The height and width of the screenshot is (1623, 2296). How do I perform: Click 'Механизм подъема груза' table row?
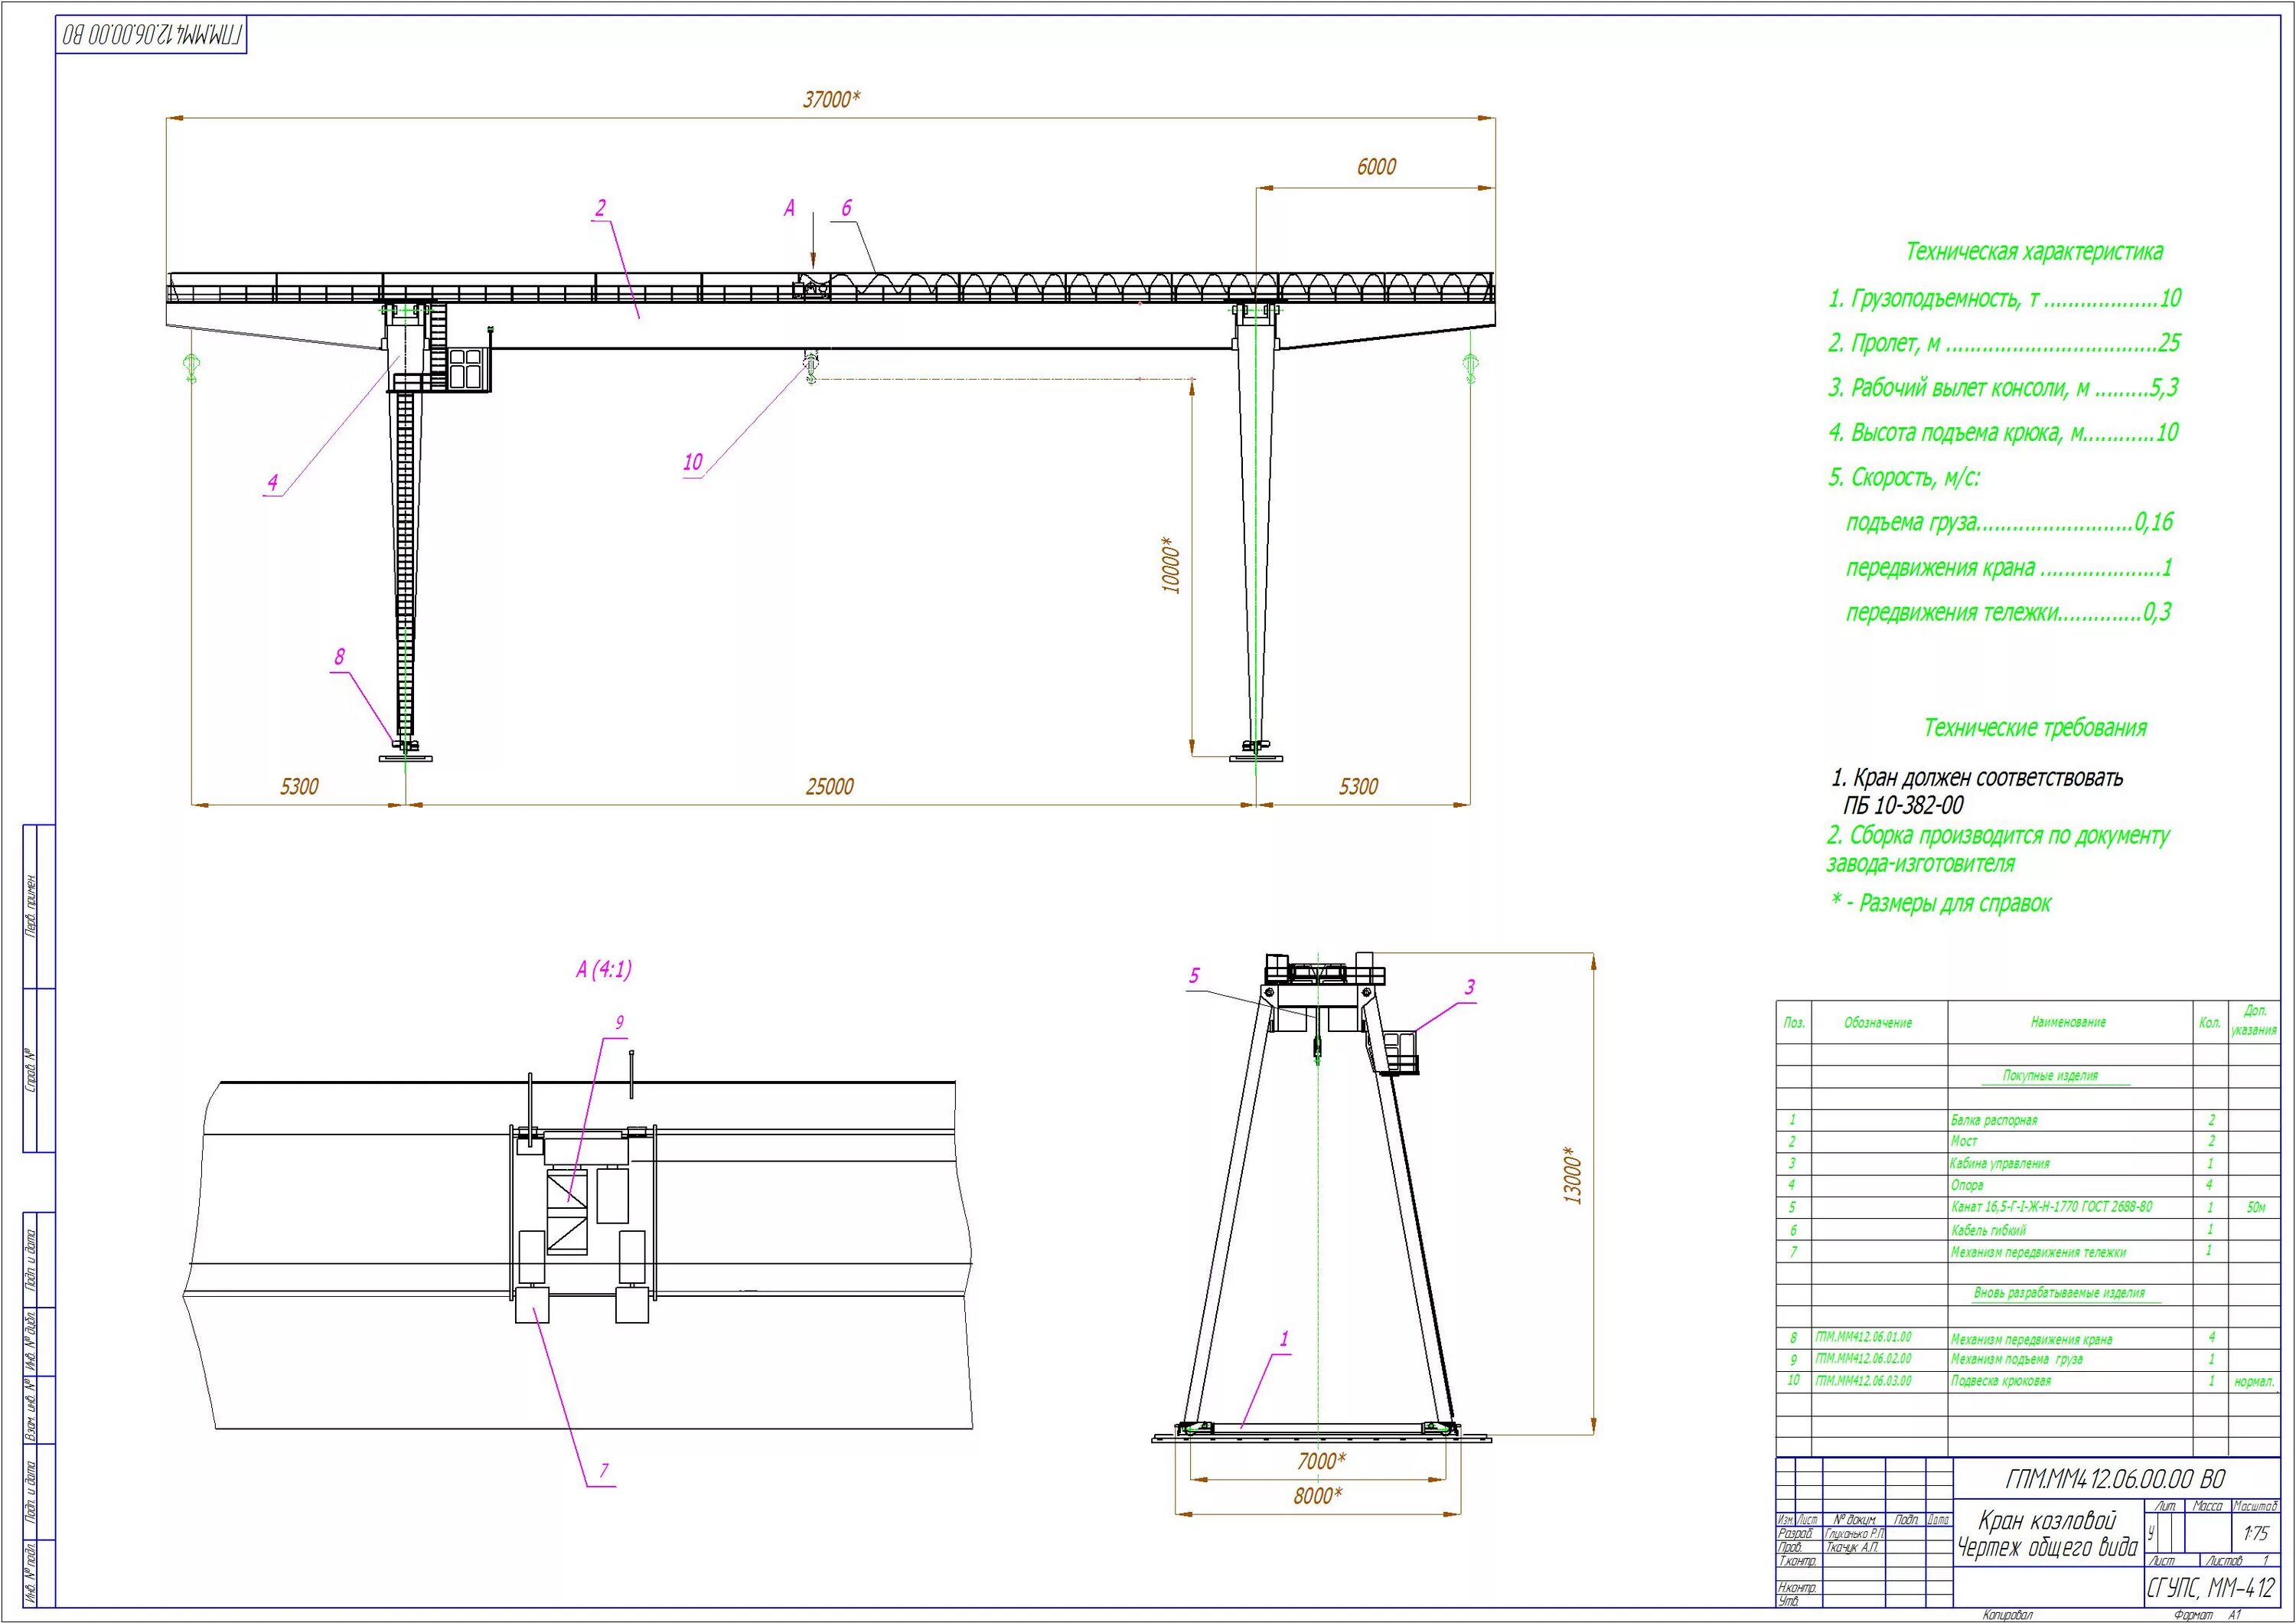point(2016,1359)
